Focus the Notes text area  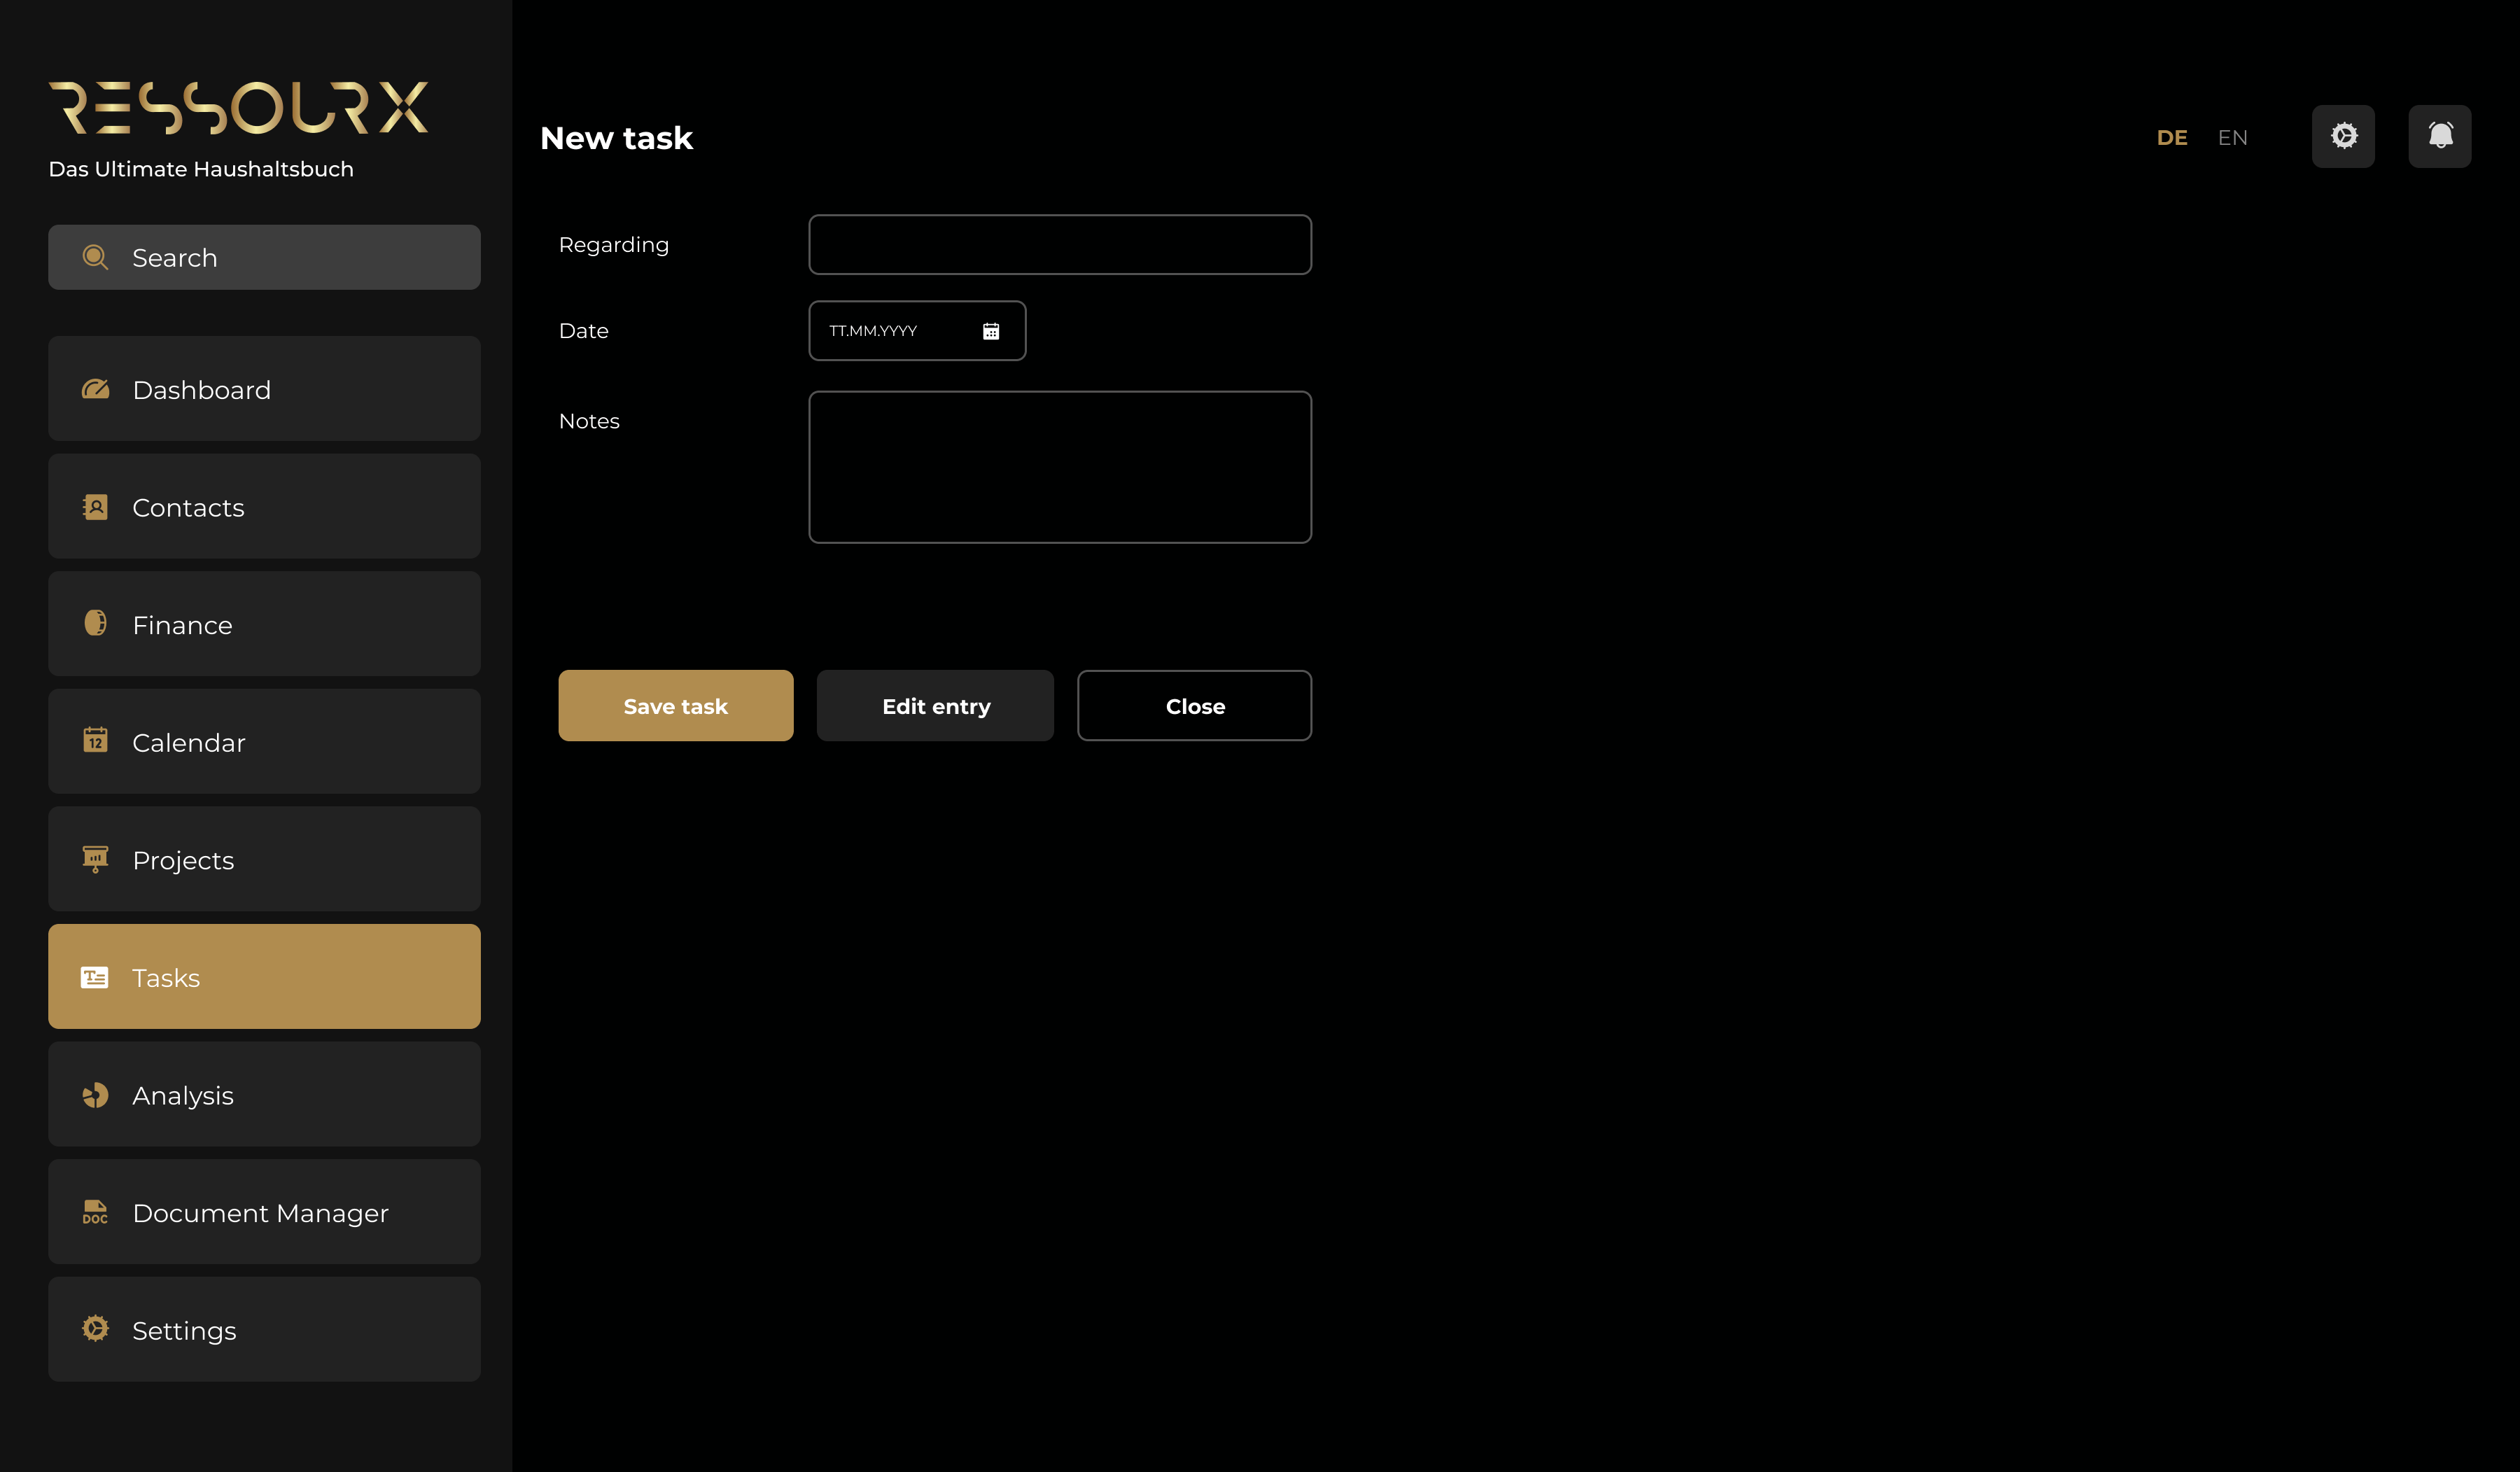coord(1060,467)
